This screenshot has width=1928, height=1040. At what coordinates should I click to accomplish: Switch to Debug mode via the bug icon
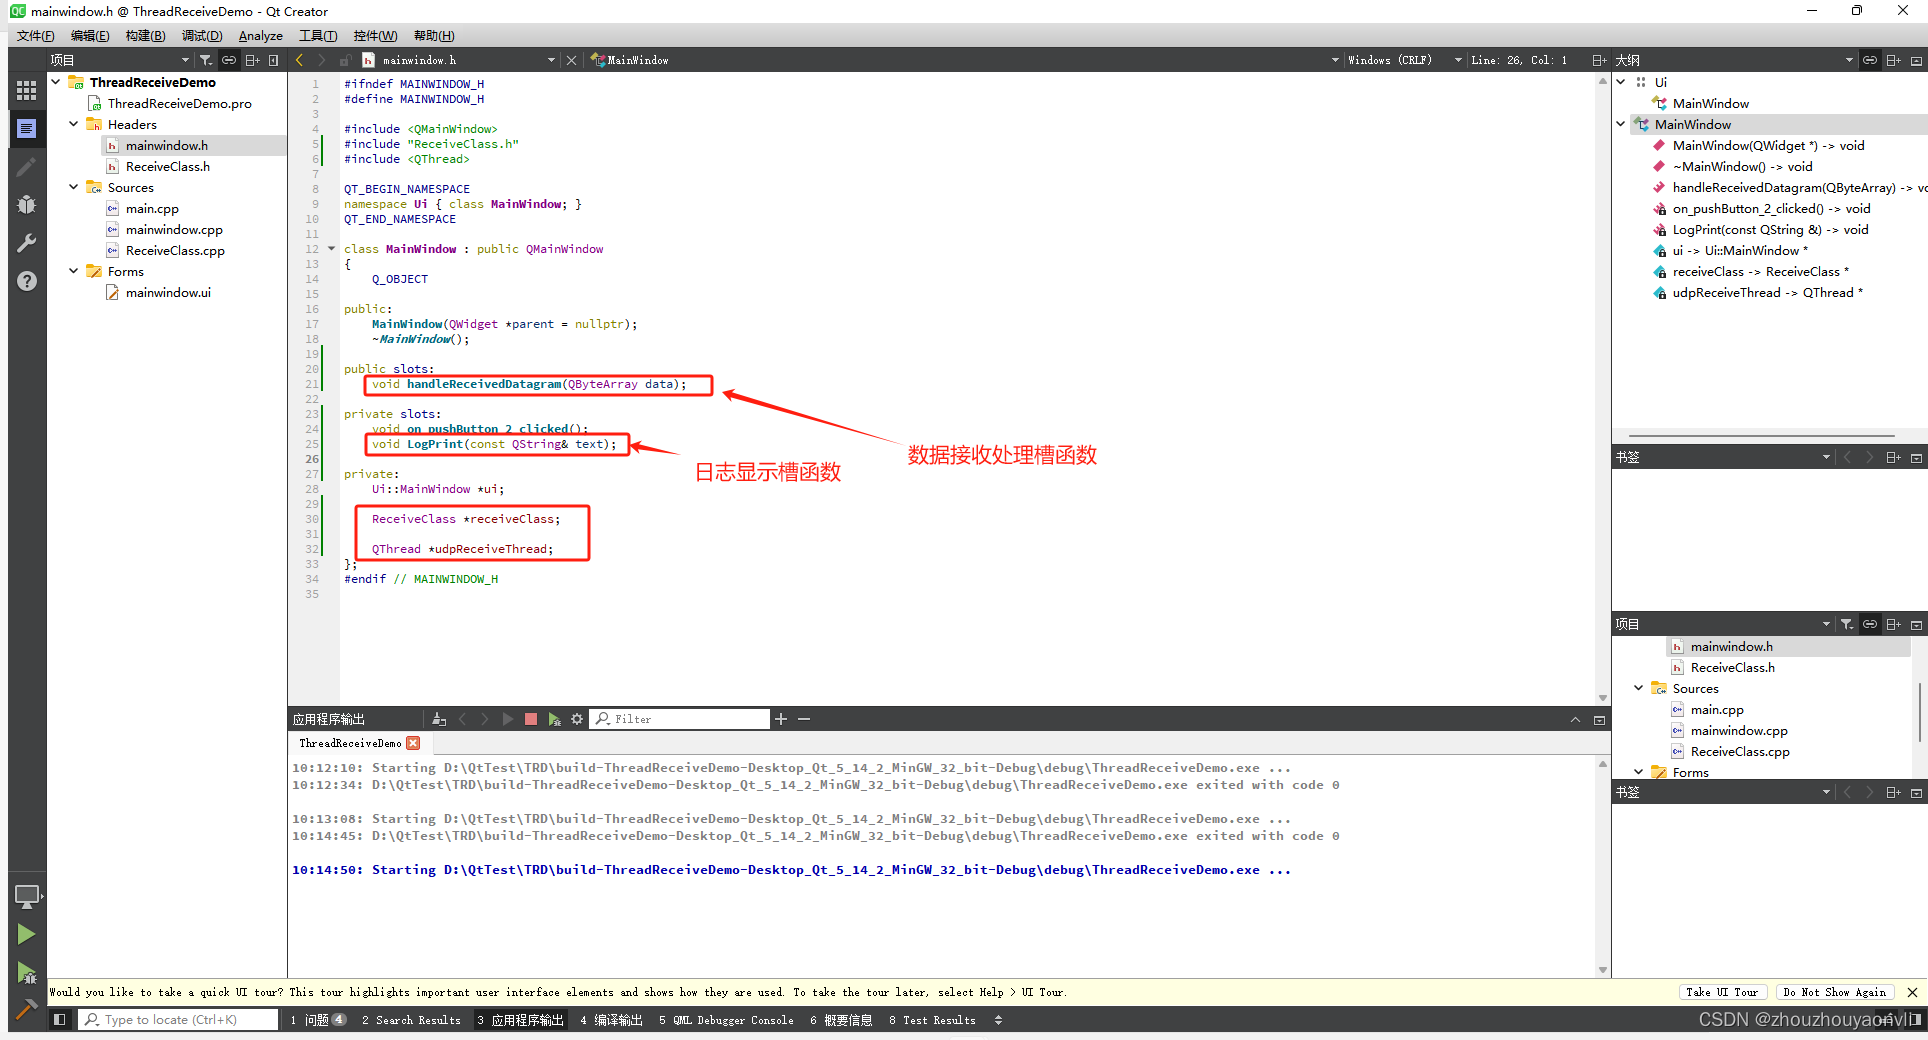coord(27,204)
